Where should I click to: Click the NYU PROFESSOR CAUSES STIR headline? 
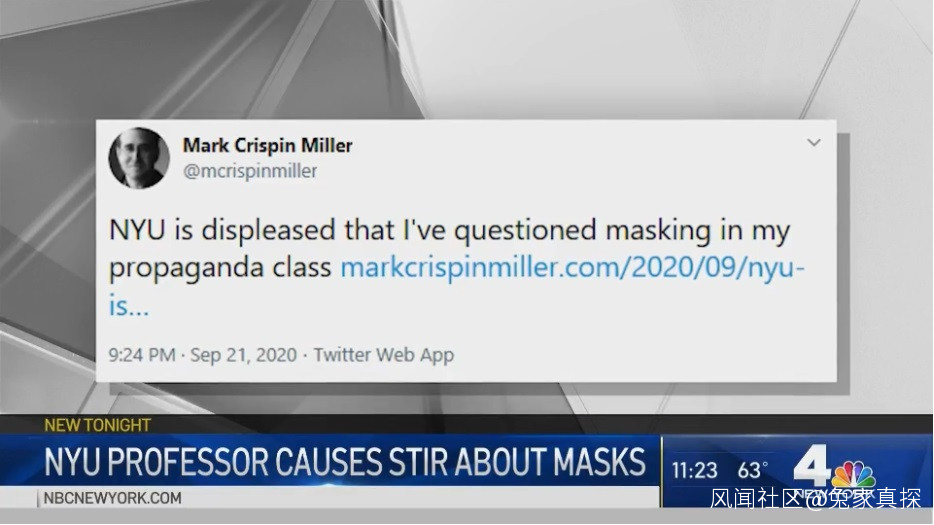pos(345,462)
